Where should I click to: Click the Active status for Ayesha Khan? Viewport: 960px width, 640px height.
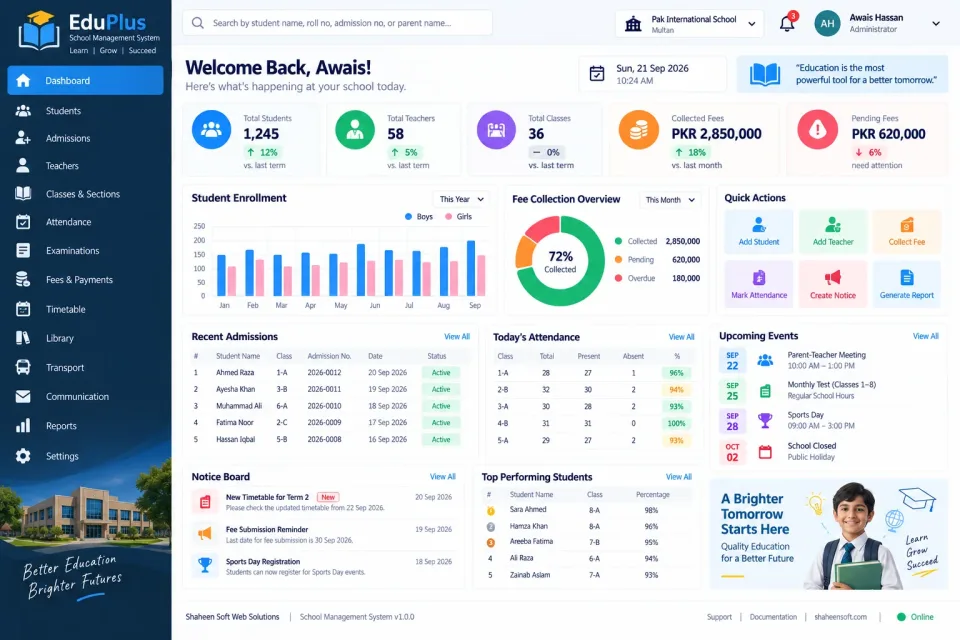441,390
